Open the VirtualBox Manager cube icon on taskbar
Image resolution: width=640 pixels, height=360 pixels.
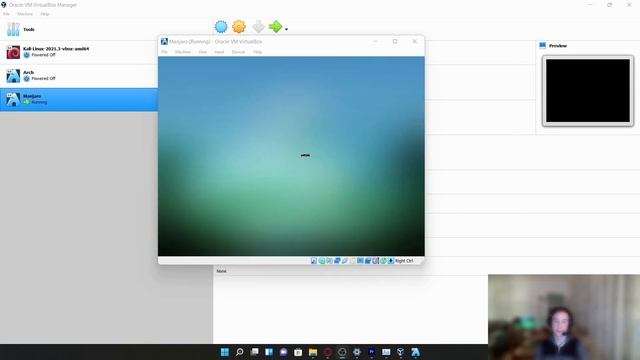coord(400,352)
